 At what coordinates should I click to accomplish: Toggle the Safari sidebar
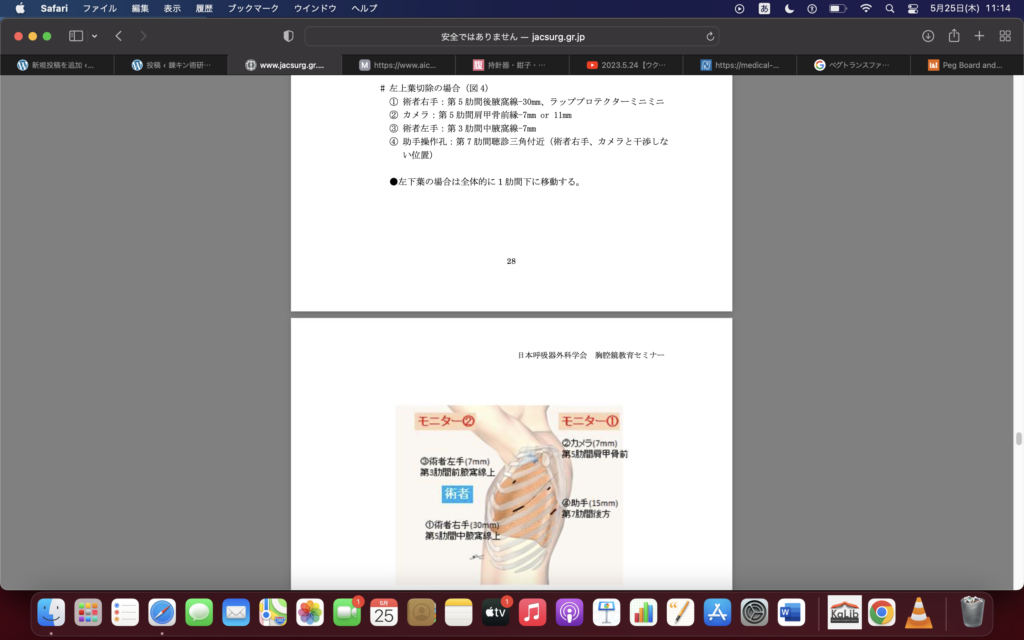(76, 36)
